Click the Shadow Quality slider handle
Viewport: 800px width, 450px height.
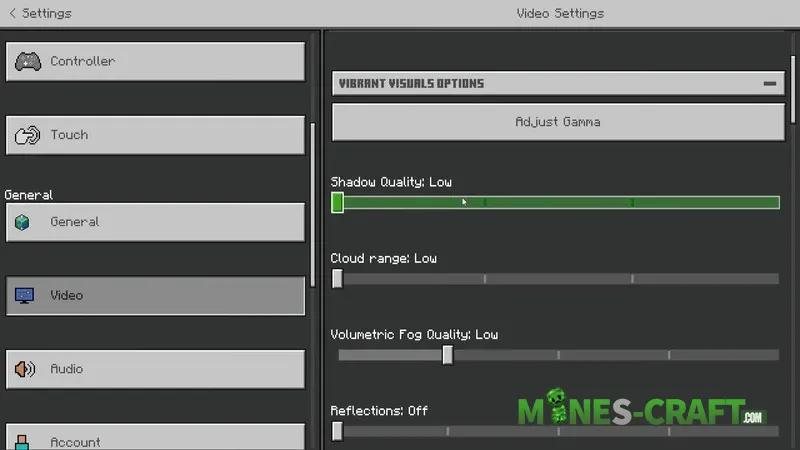337,203
